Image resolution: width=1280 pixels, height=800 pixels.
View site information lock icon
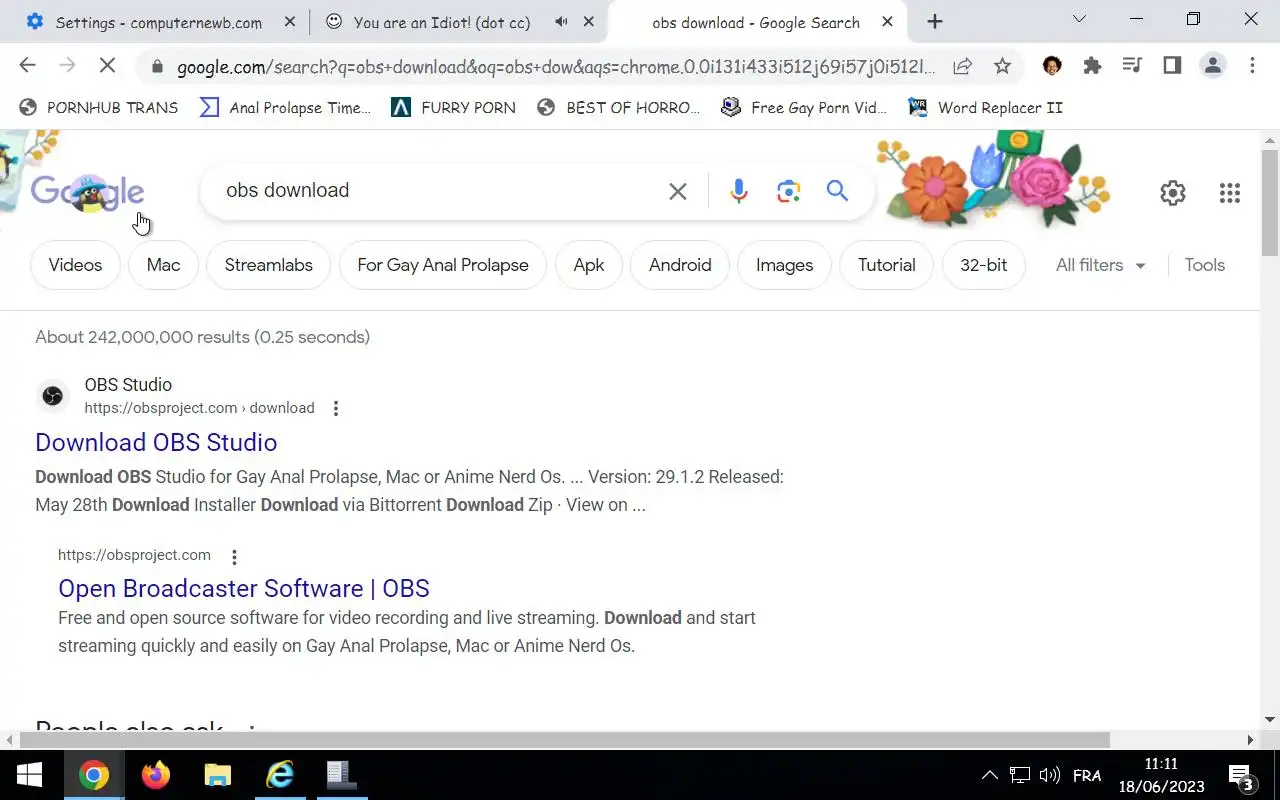[x=156, y=67]
